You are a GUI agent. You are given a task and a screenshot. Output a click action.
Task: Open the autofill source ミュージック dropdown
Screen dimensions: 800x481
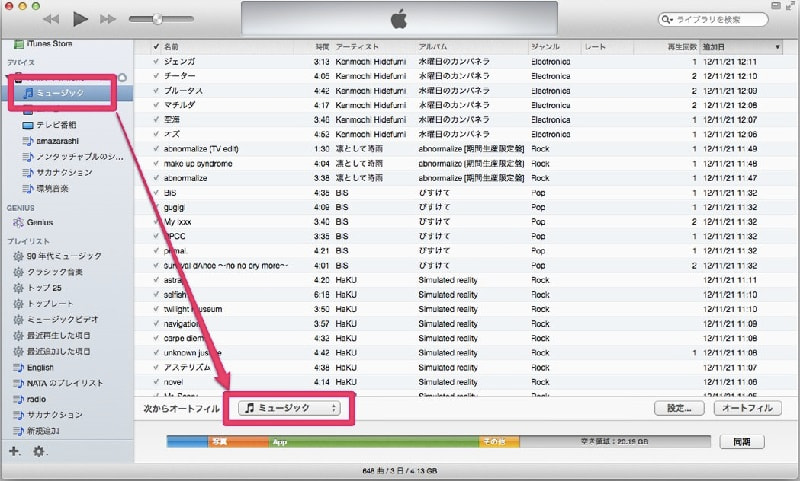(289, 408)
